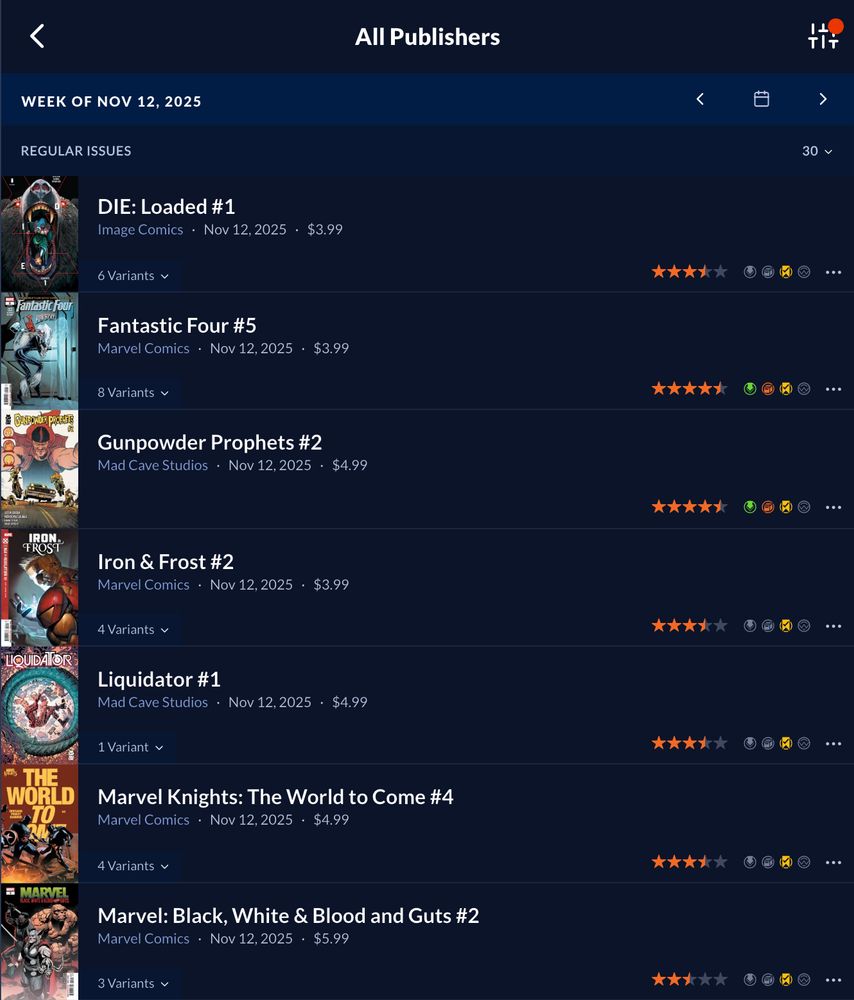Click read icon on Iron & Frost #2
Screen dimensions: 854x1000
(x=786, y=626)
